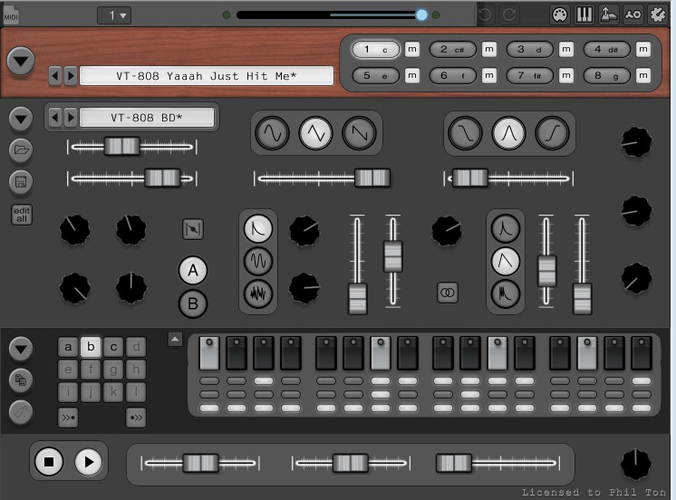Select the gated envelope shape icon
Screen dimensions: 676x500
click(506, 294)
